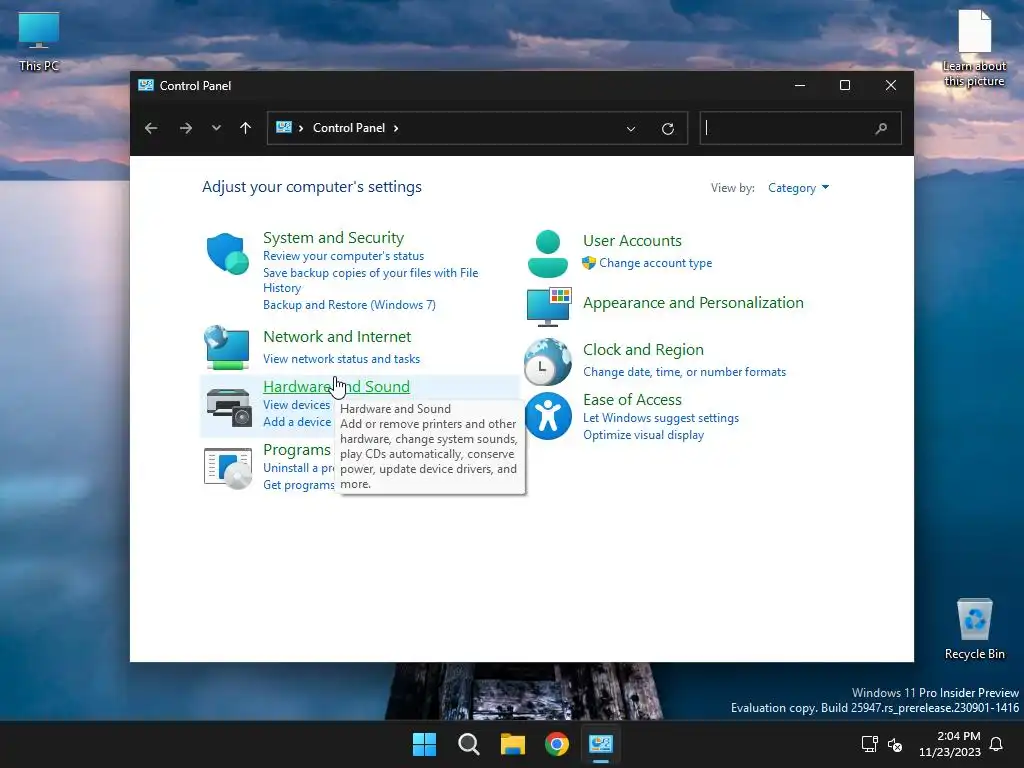Click the Control Panel title bar icon
1024x768 pixels.
pyautogui.click(x=146, y=85)
